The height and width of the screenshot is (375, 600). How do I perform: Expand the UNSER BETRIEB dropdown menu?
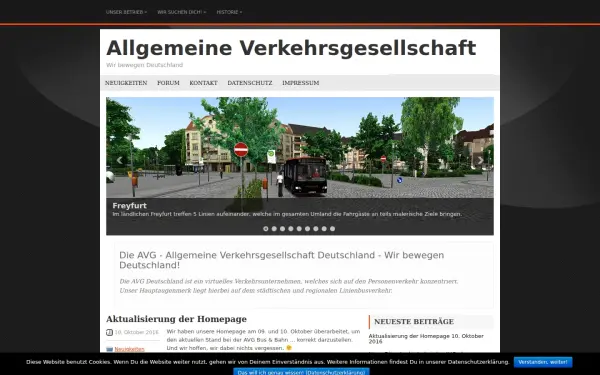point(126,12)
